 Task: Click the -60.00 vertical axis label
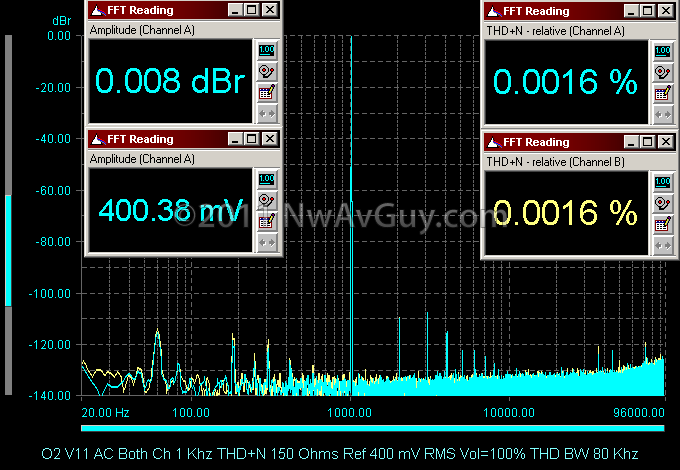[x=53, y=191]
